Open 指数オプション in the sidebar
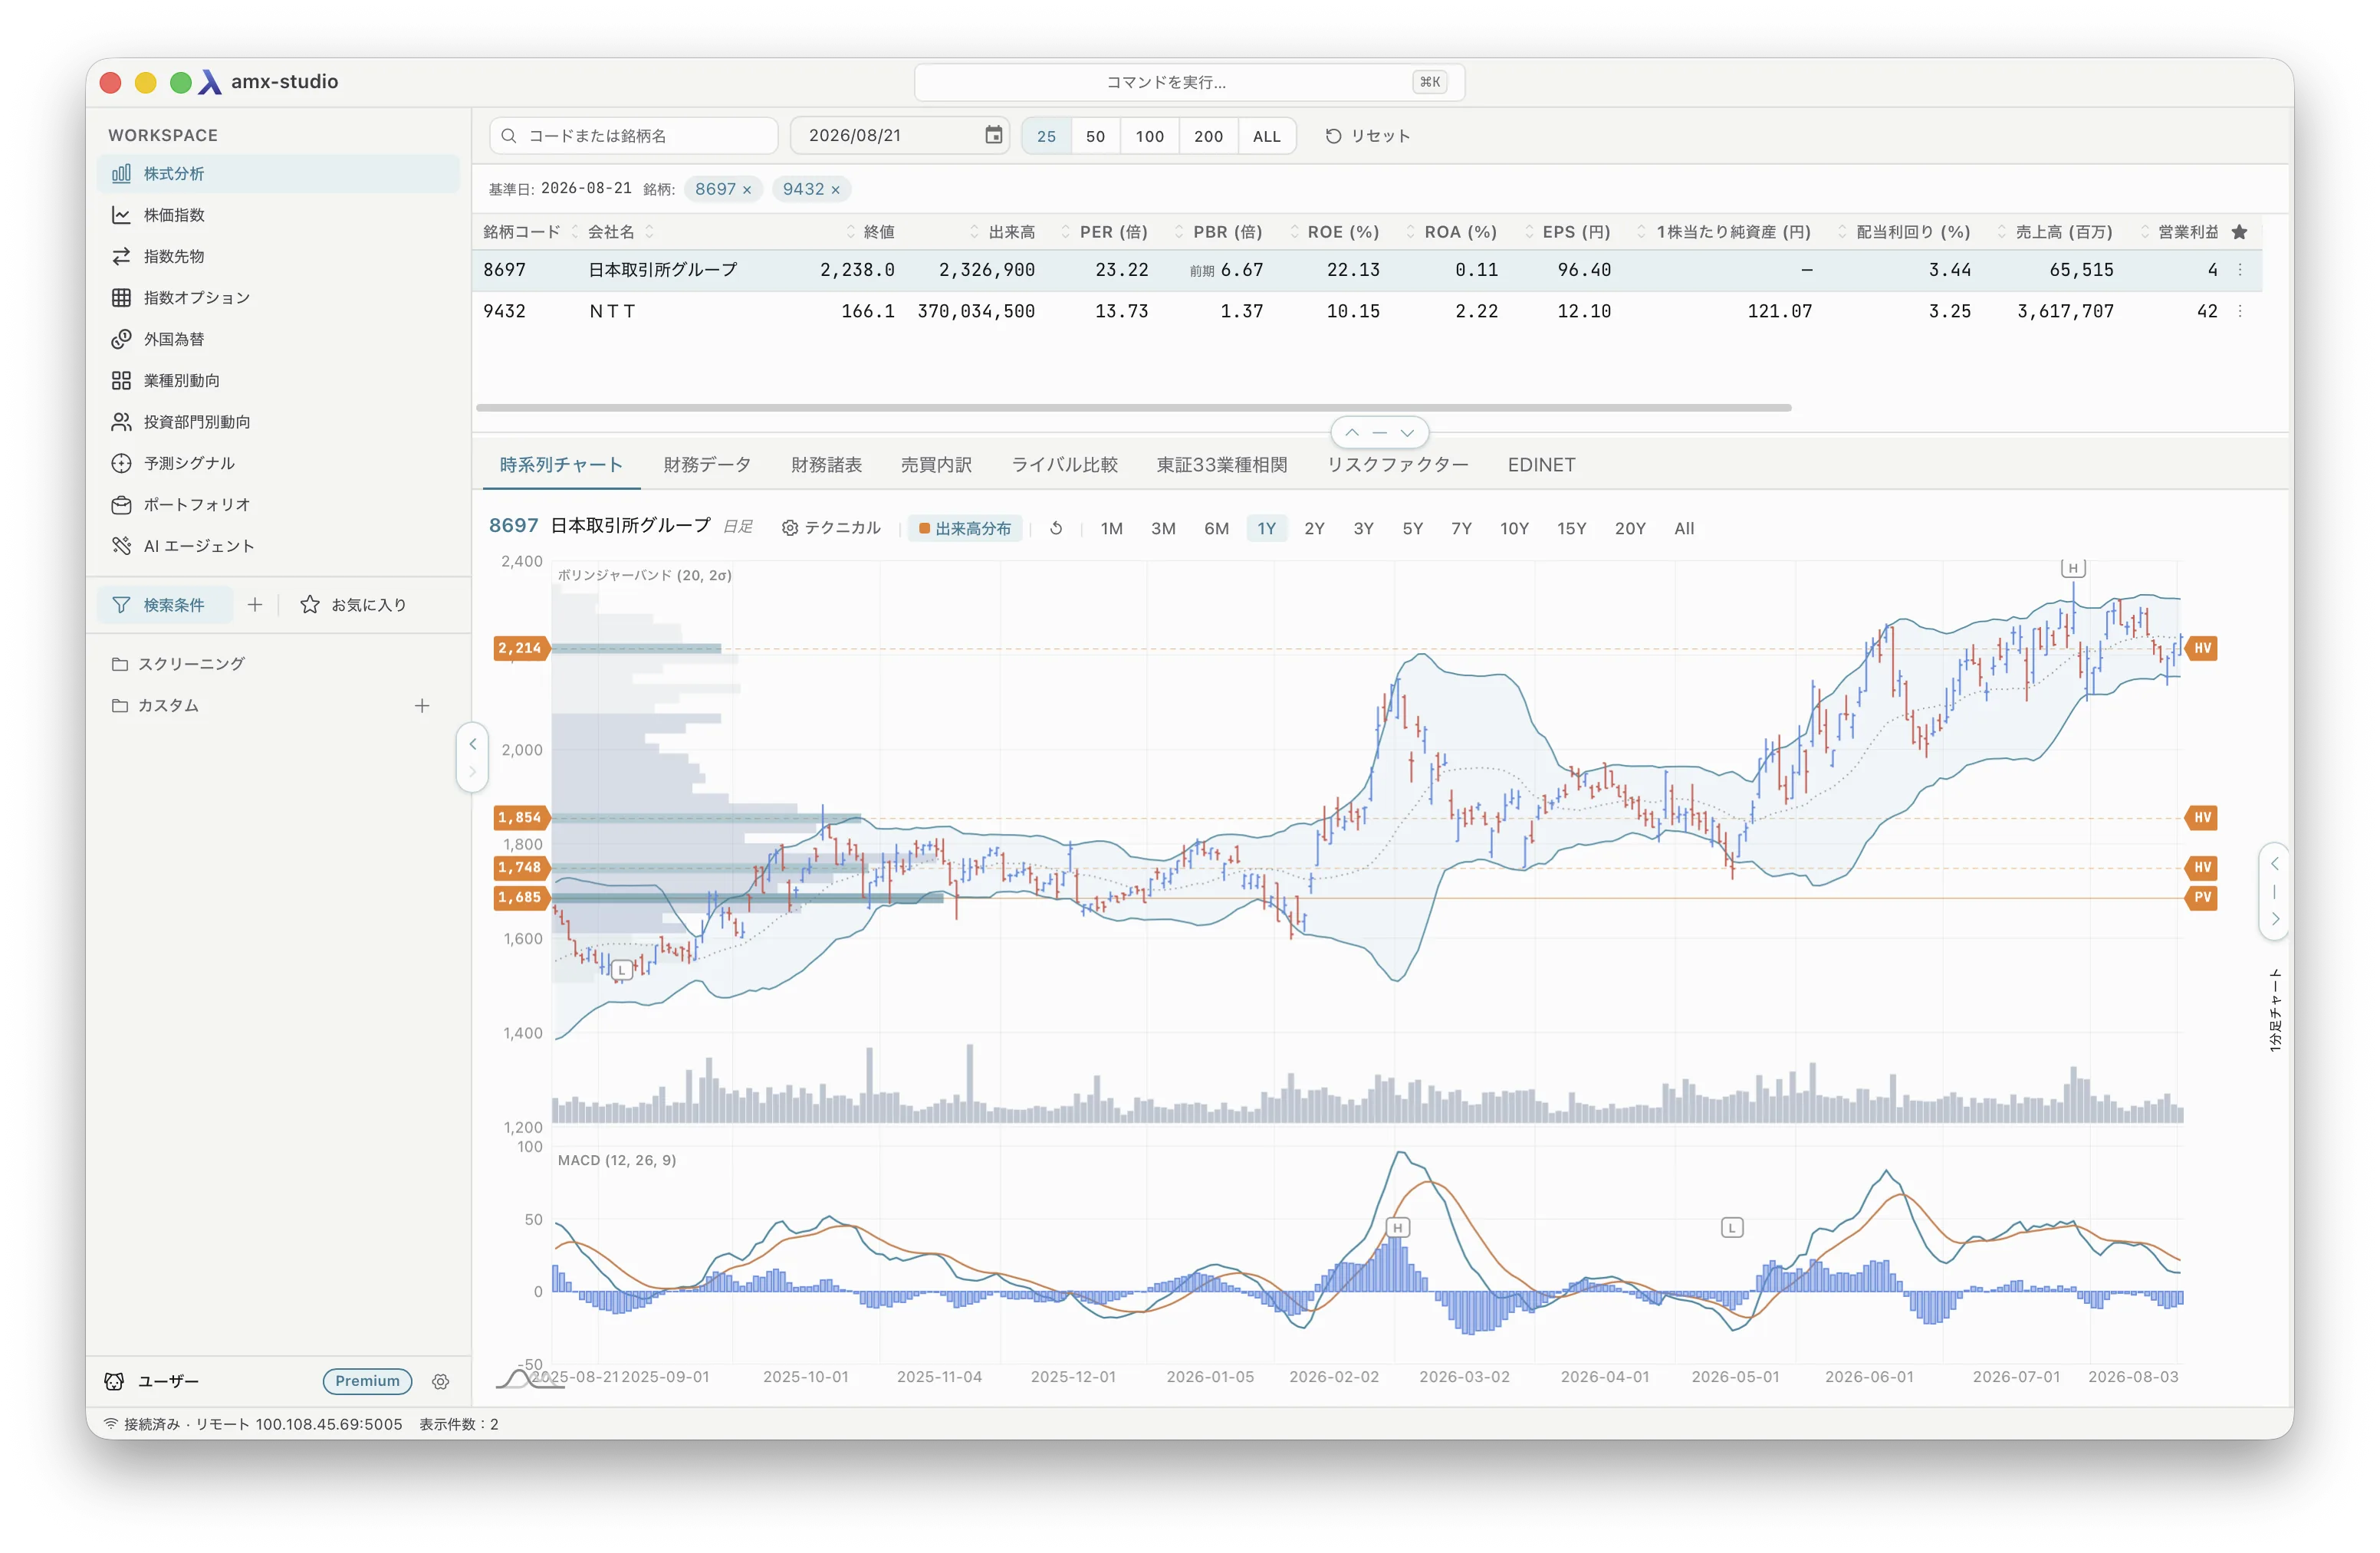This screenshot has width=2380, height=1553. tap(278, 297)
